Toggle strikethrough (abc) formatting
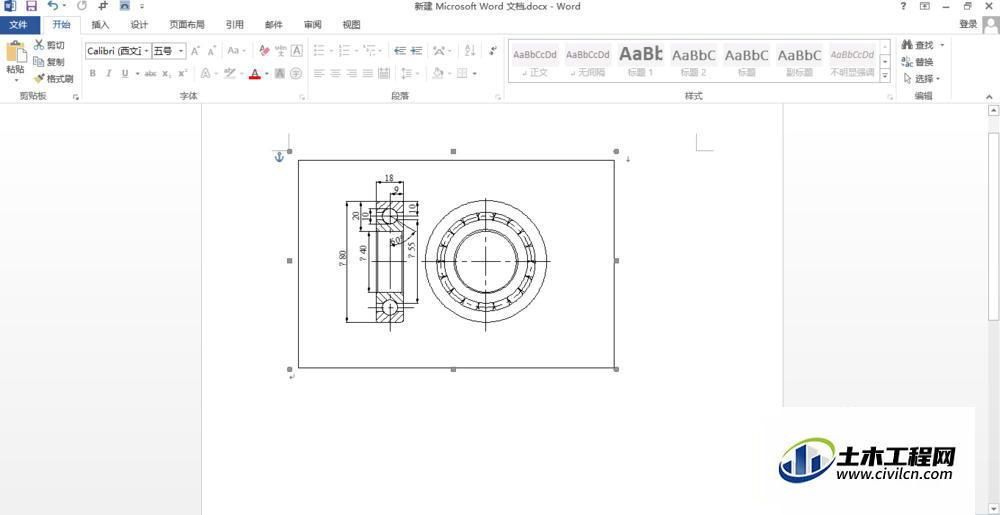1000x515 pixels. [151, 73]
